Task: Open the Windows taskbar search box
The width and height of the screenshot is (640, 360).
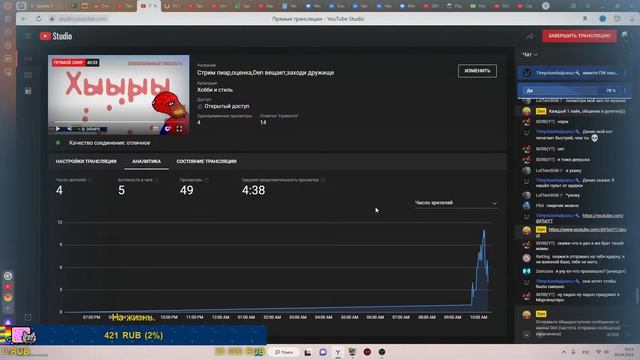Action: pyautogui.click(x=284, y=352)
